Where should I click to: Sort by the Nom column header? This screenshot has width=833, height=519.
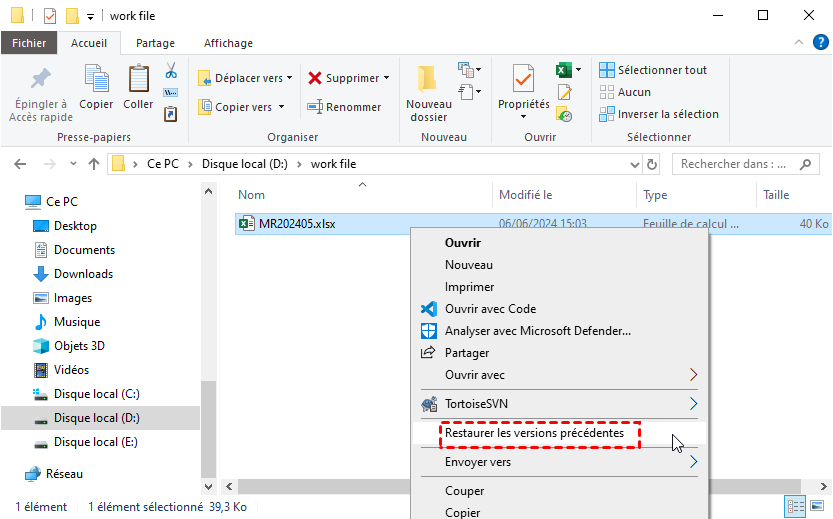point(251,195)
